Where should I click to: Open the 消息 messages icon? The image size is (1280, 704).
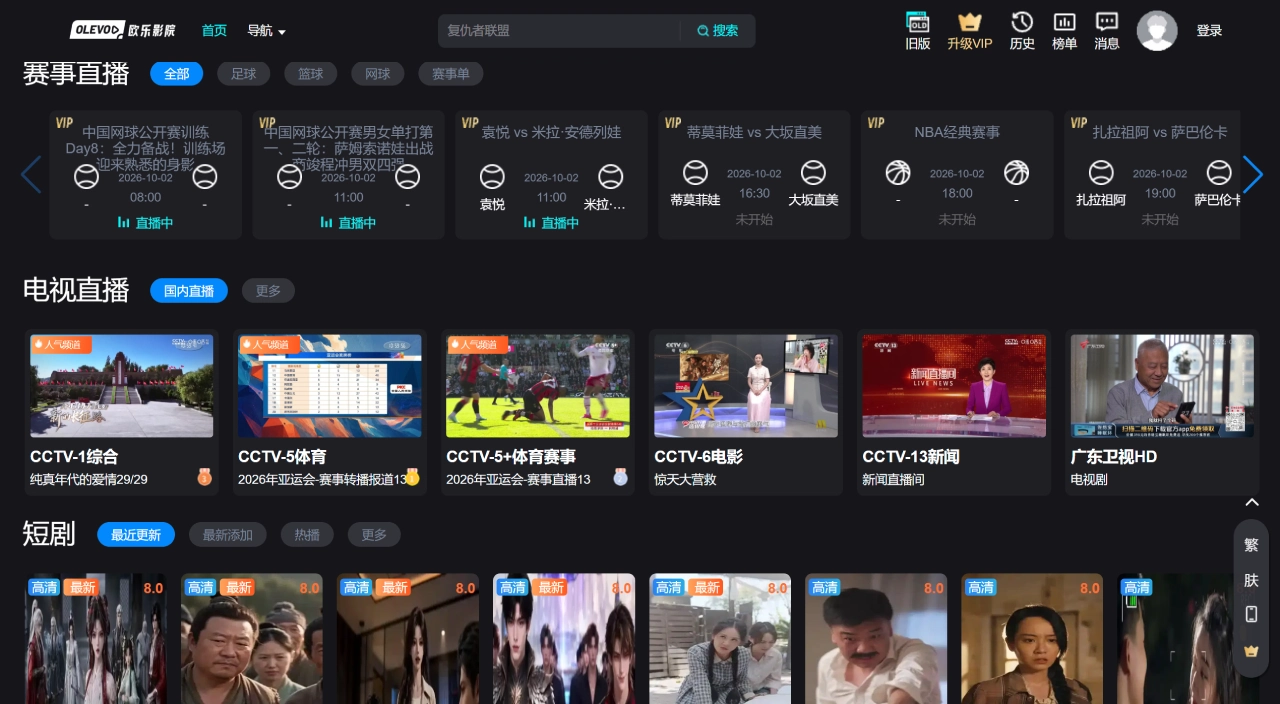coord(1106,22)
